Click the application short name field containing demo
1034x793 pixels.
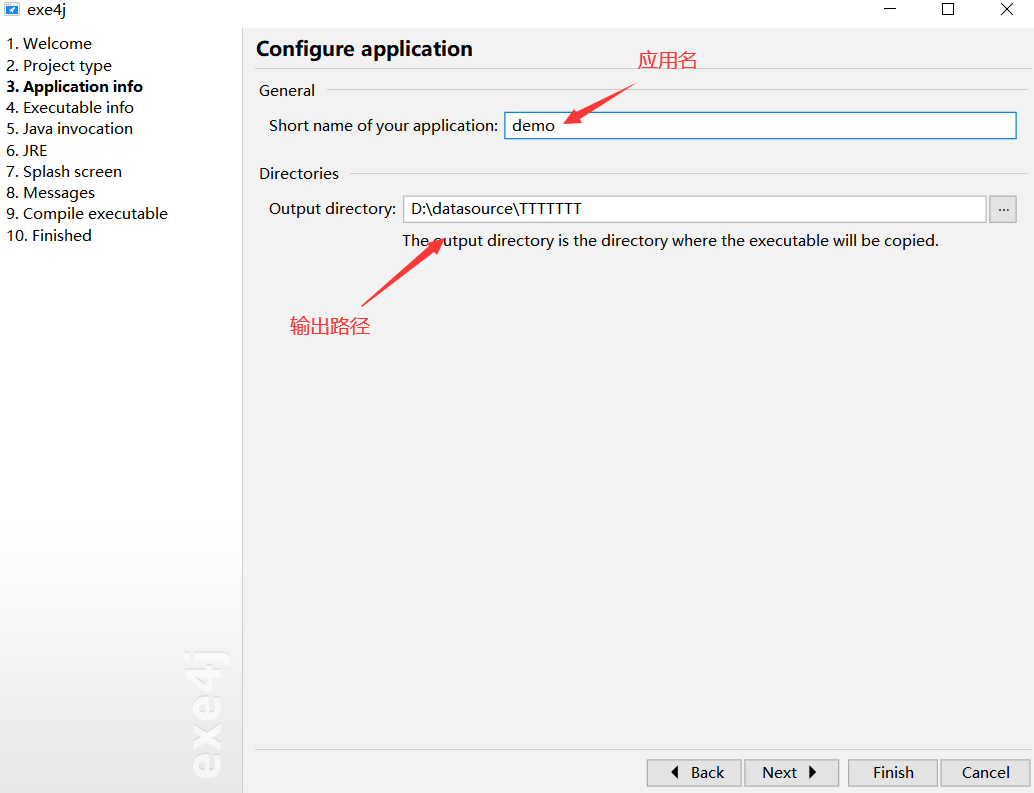tap(760, 125)
